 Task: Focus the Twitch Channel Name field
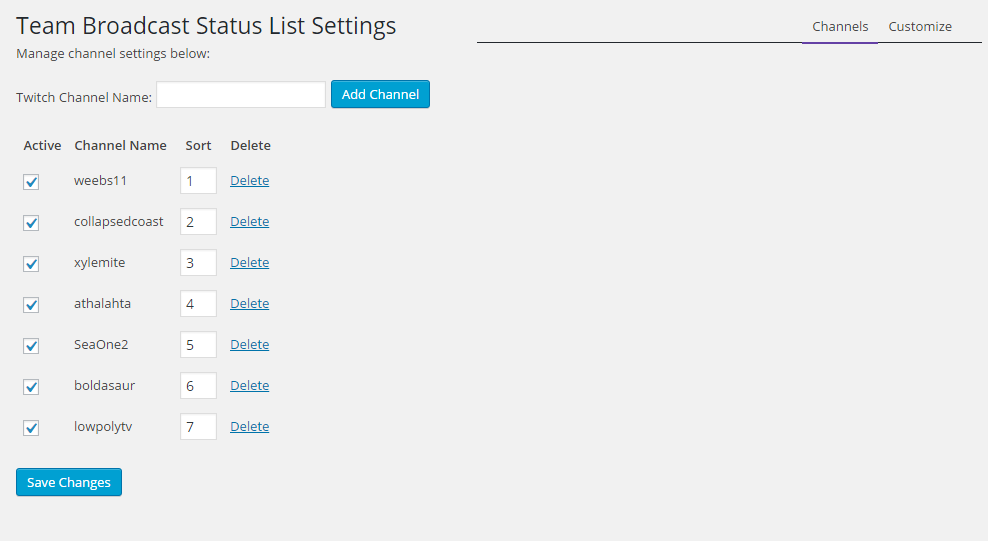[x=241, y=95]
